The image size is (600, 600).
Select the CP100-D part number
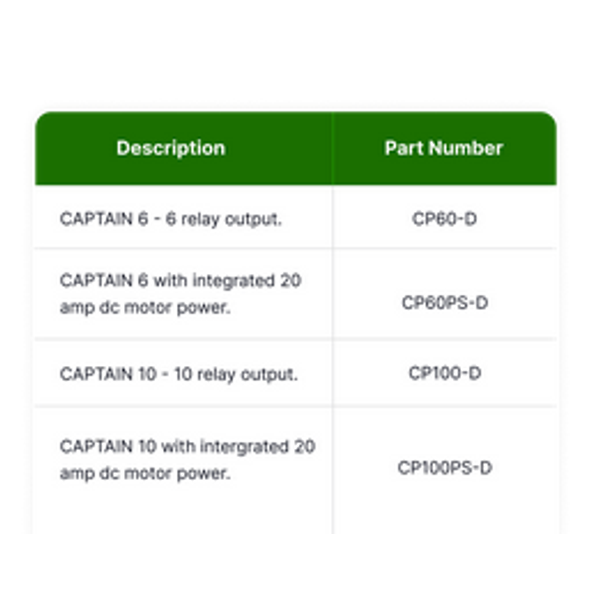pos(445,373)
